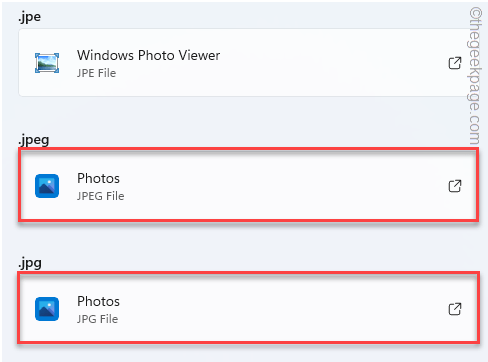Click the .jpe extension heading
The image size is (488, 362).
(30, 17)
